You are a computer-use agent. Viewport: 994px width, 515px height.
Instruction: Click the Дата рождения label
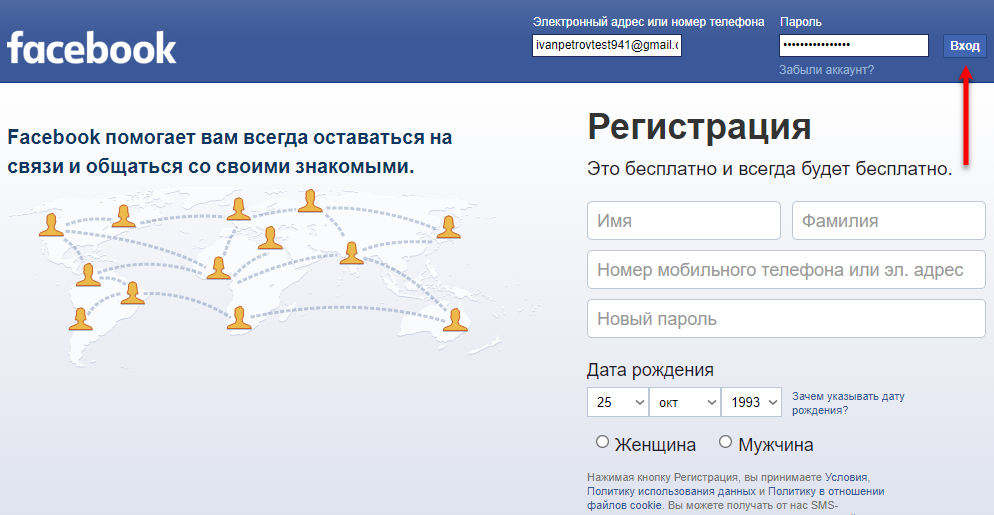pyautogui.click(x=650, y=370)
